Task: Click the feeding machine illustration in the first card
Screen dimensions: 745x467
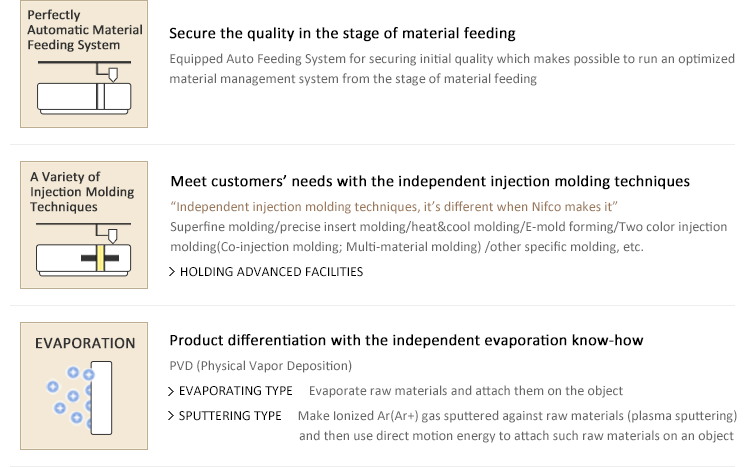Action: click(84, 87)
